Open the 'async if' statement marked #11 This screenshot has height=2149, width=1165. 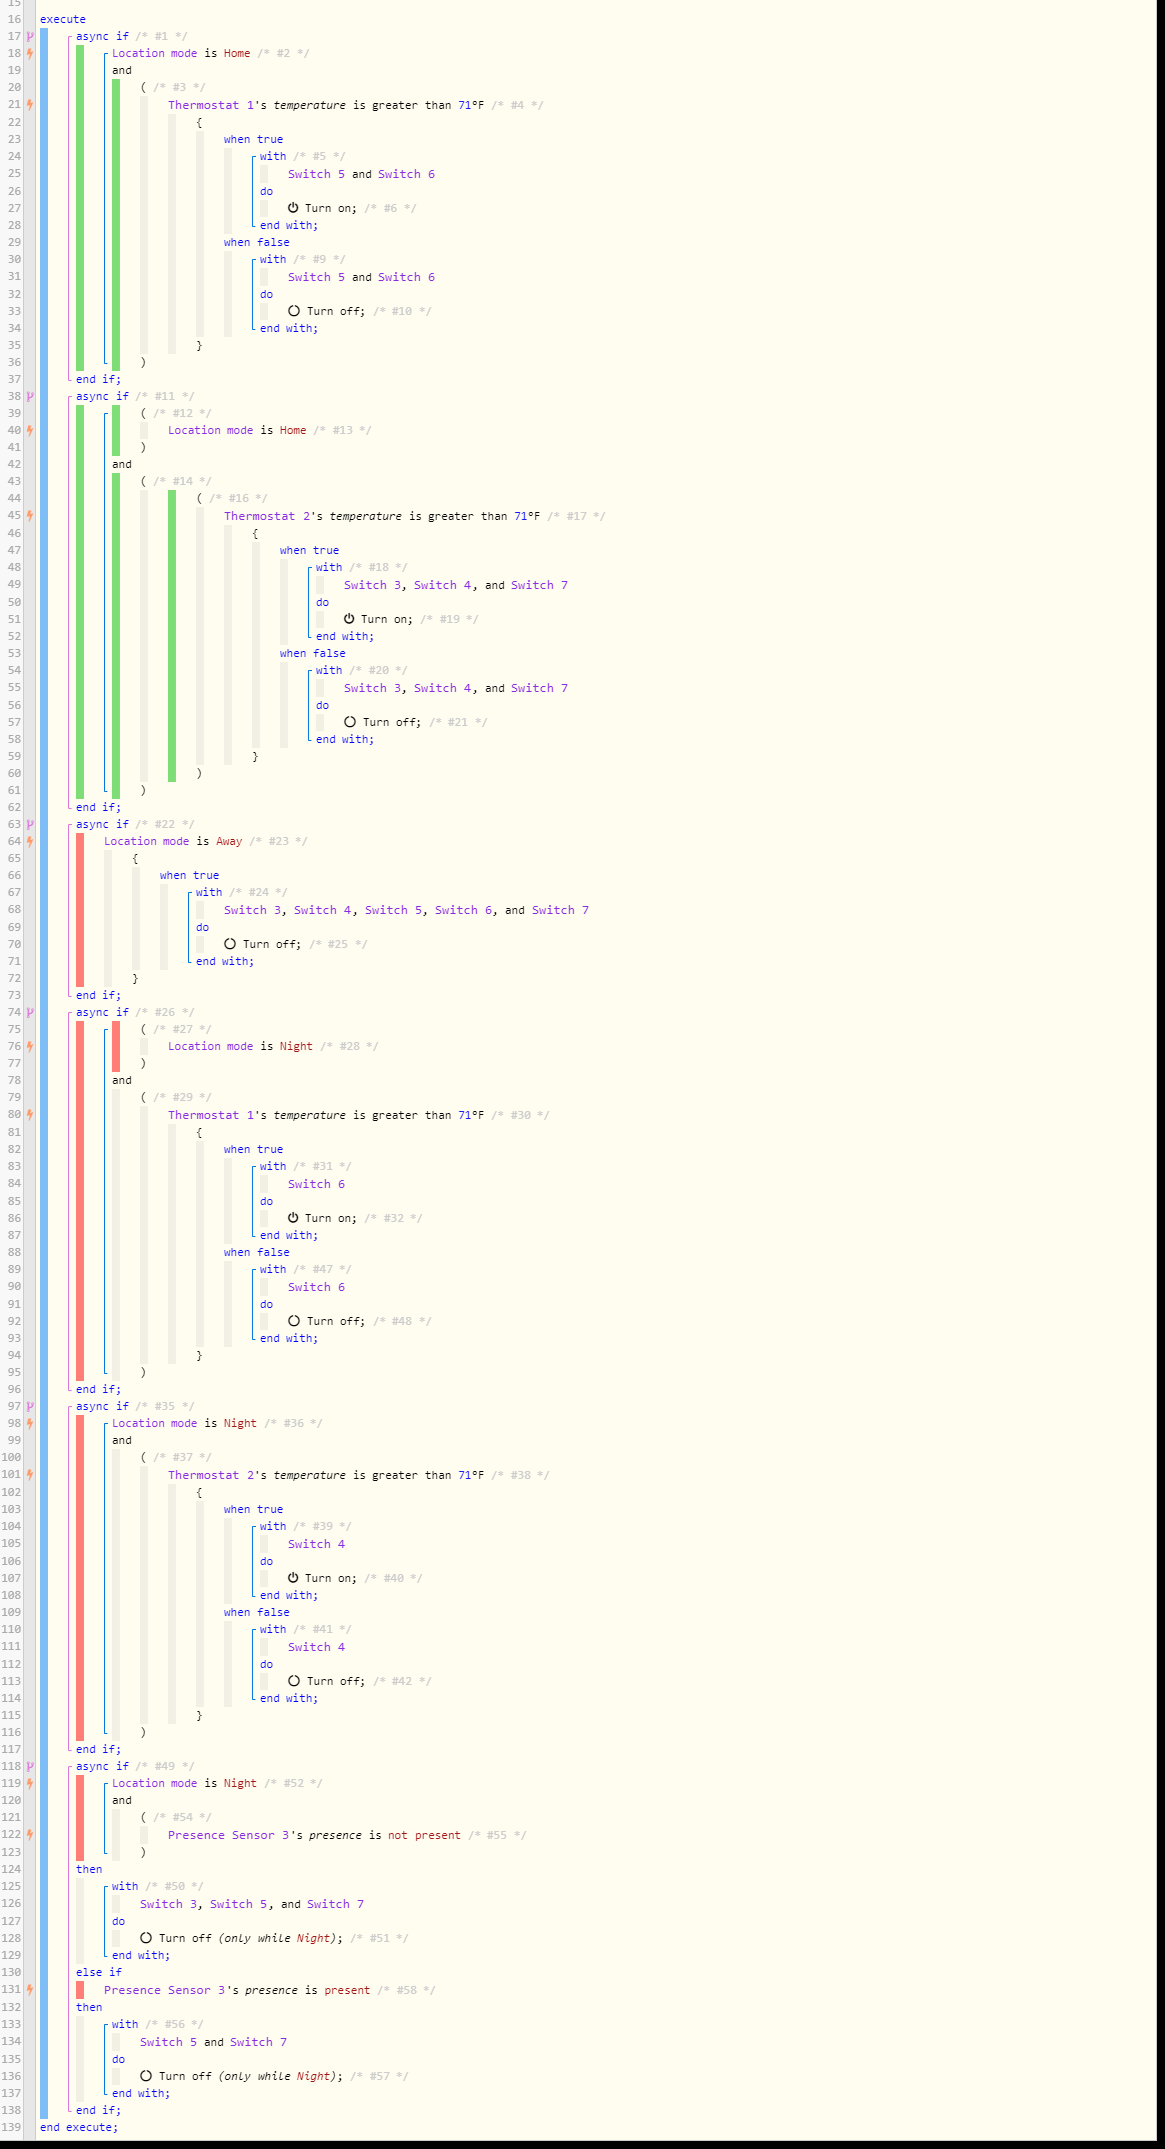pos(102,396)
